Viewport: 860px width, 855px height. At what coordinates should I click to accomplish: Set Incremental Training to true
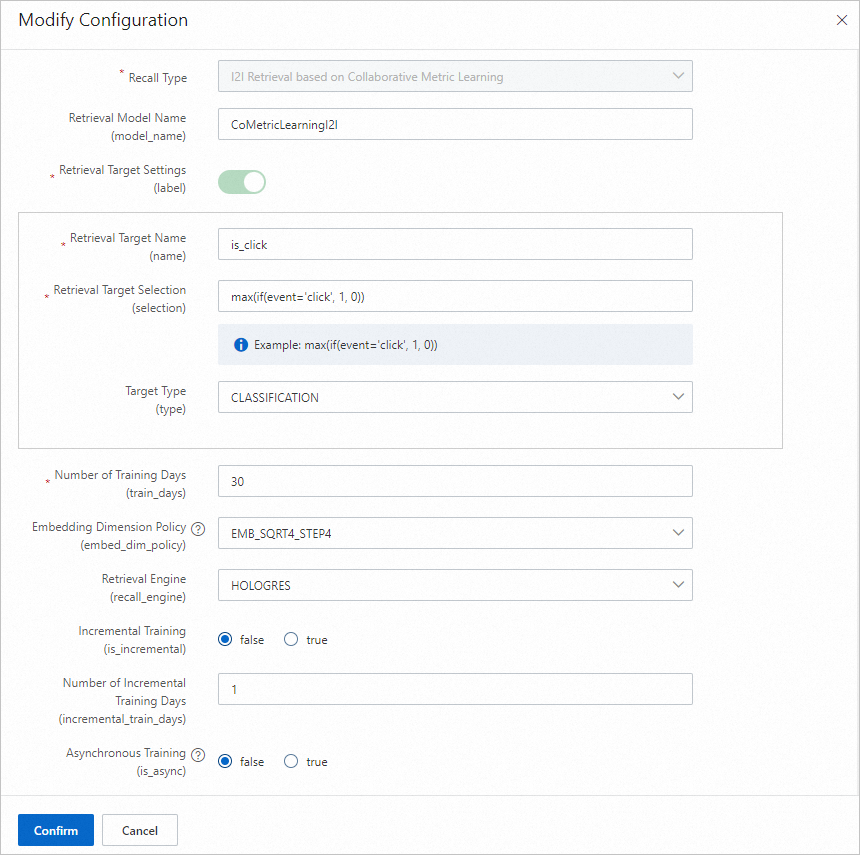[x=291, y=640]
